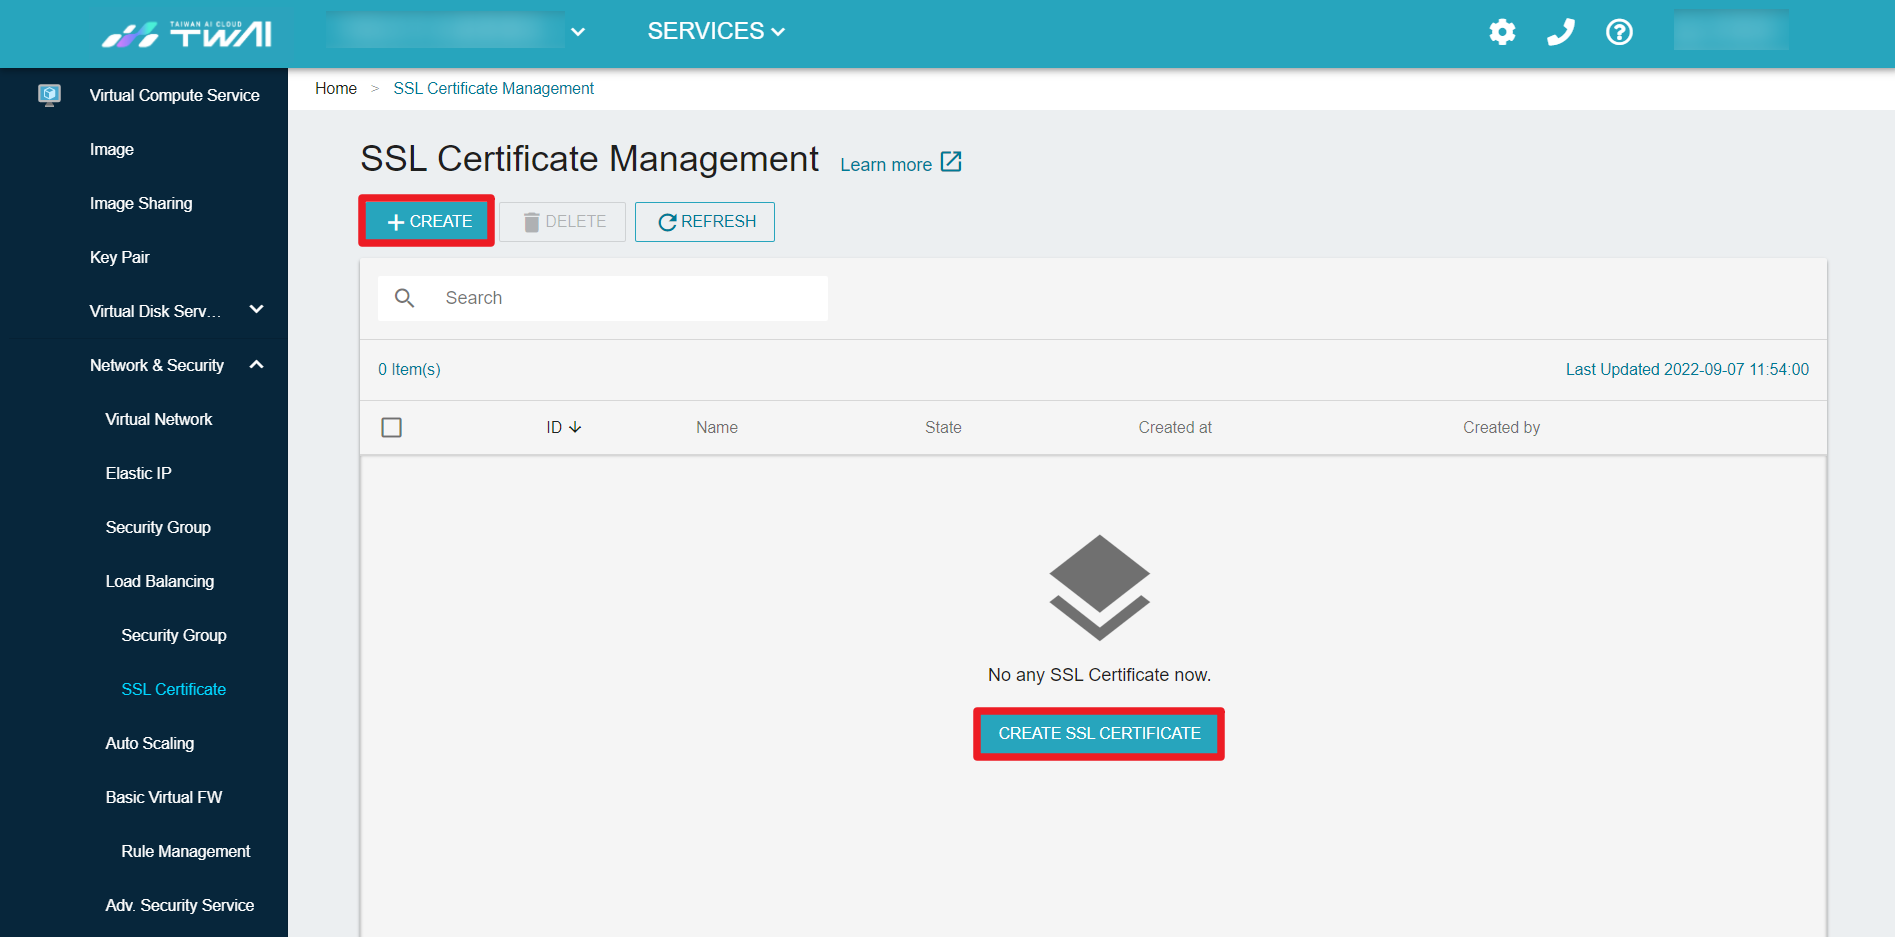Select Image in the sidebar
The height and width of the screenshot is (937, 1895).
point(111,149)
